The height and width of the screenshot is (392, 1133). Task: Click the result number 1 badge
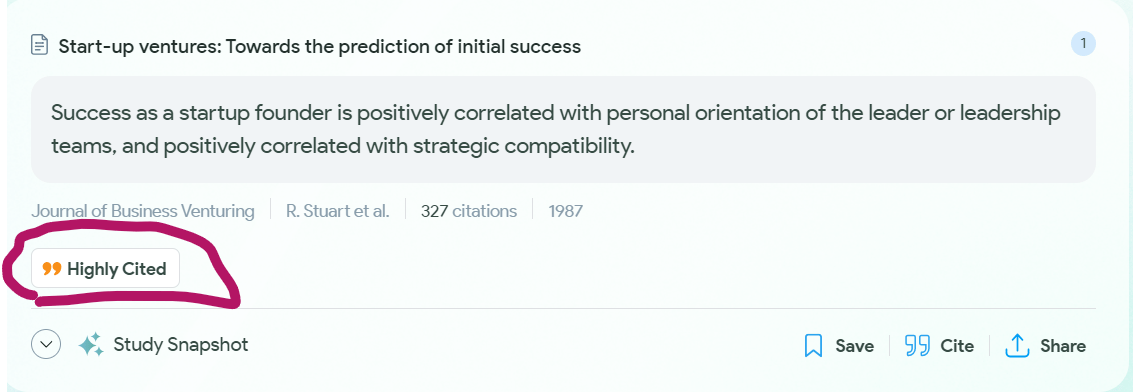[x=1083, y=44]
